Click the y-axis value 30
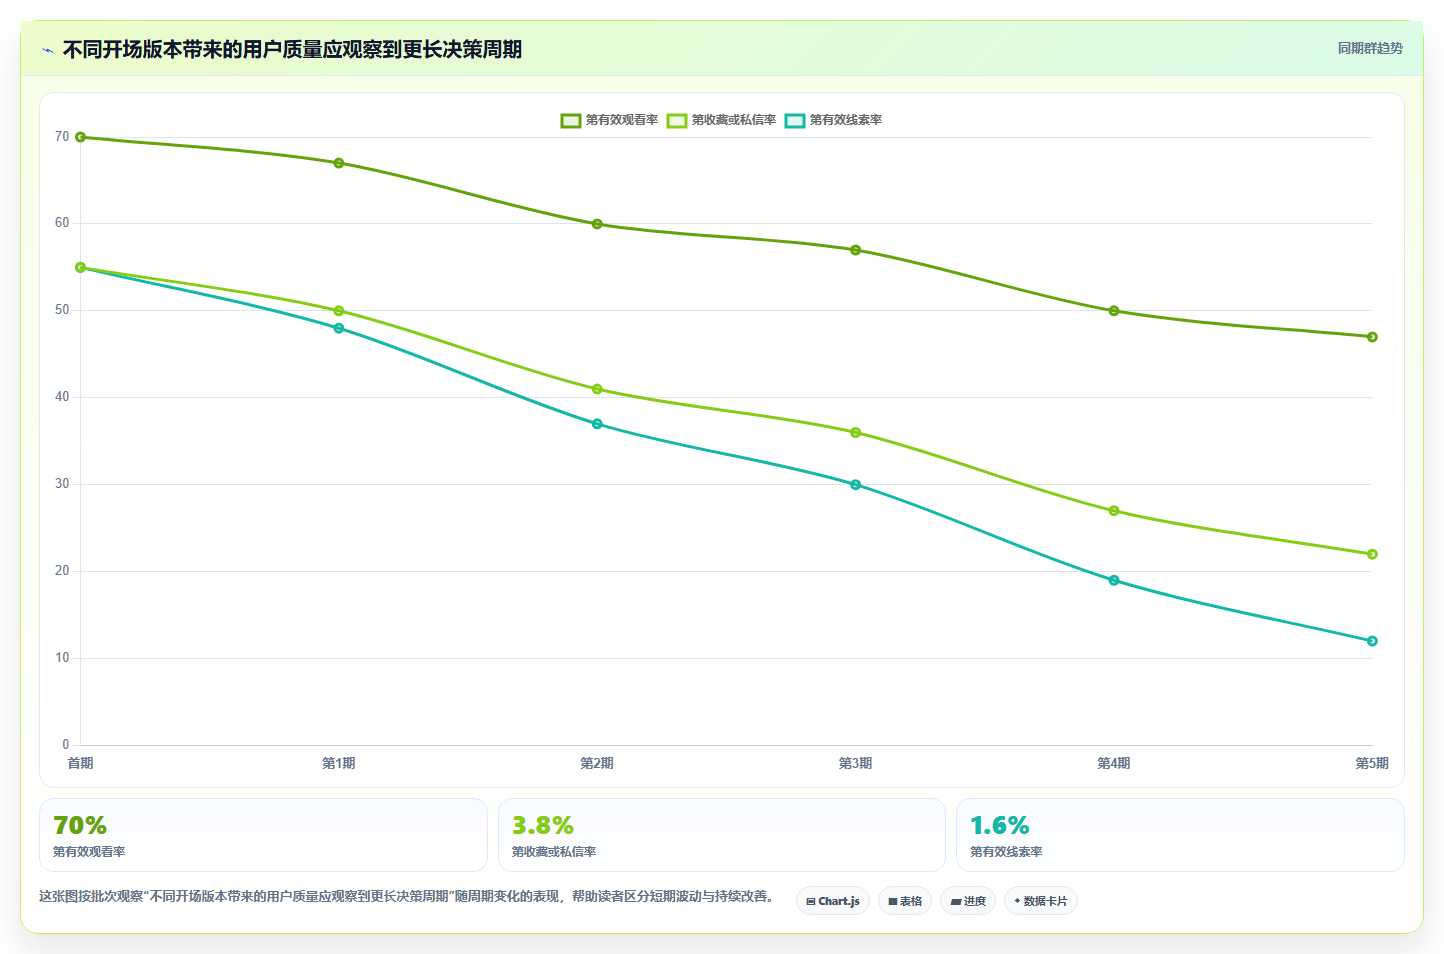Viewport: 1444px width, 954px height. click(62, 484)
